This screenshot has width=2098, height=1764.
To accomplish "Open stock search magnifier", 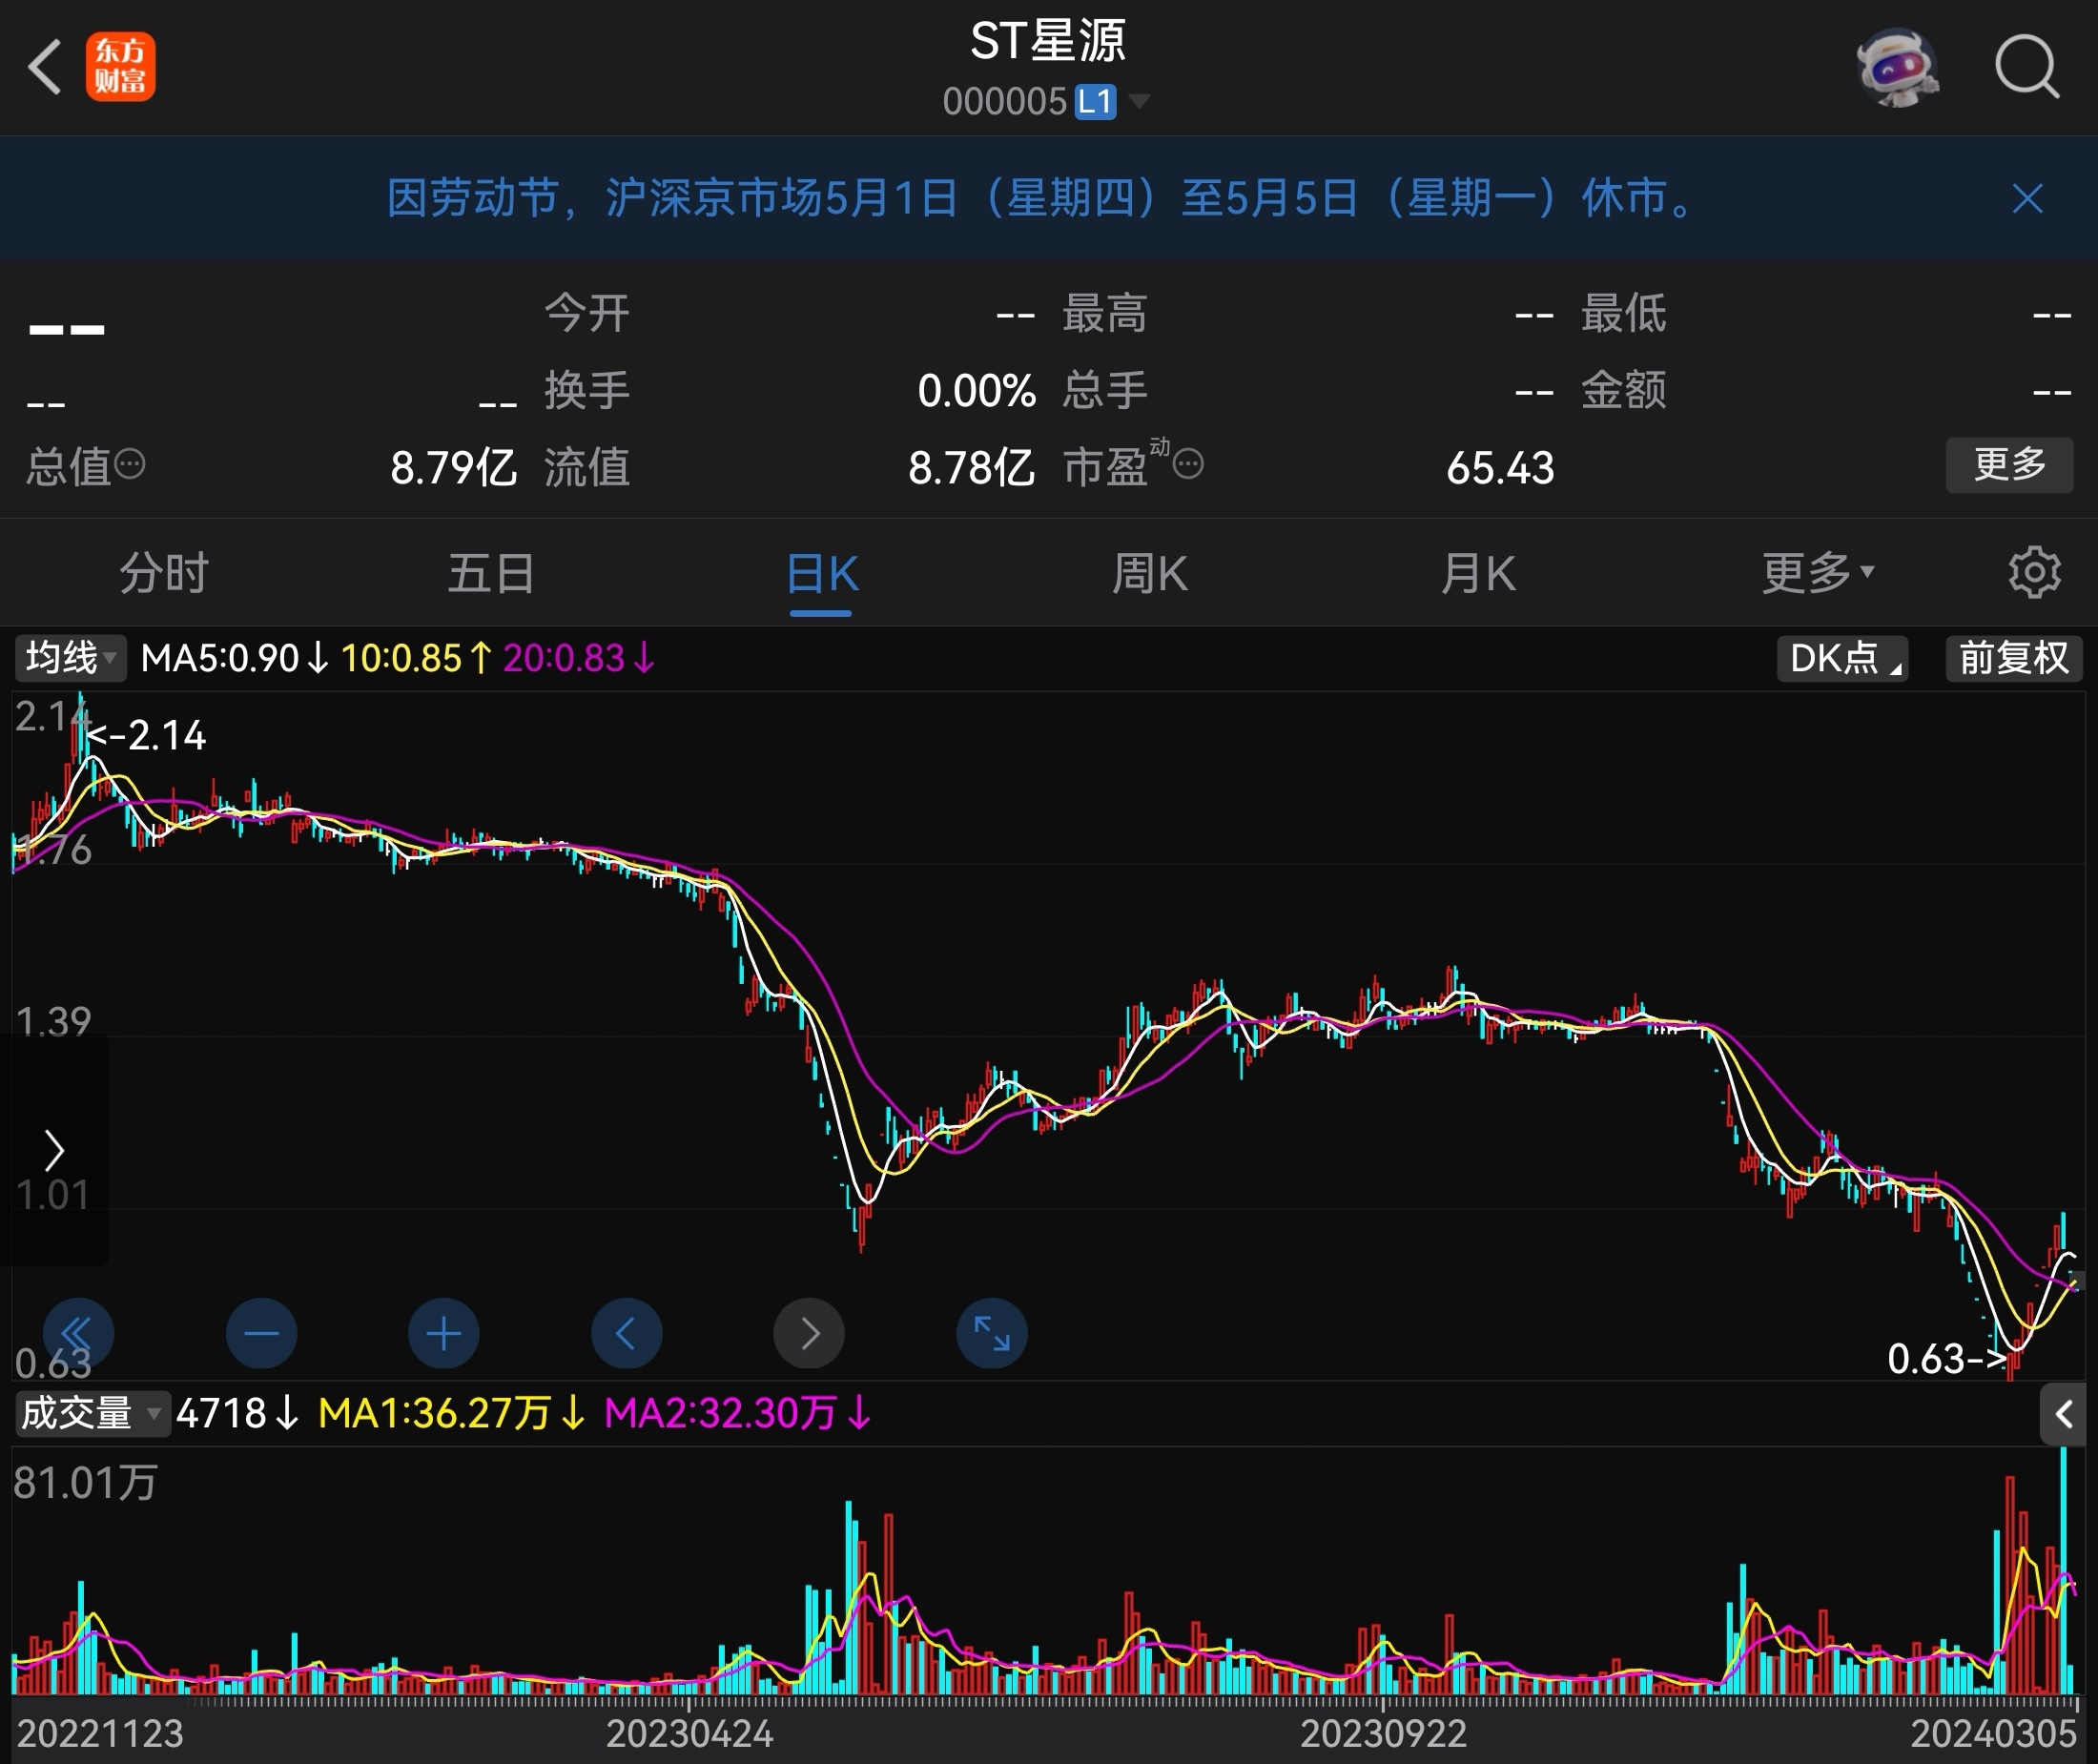I will point(2027,67).
